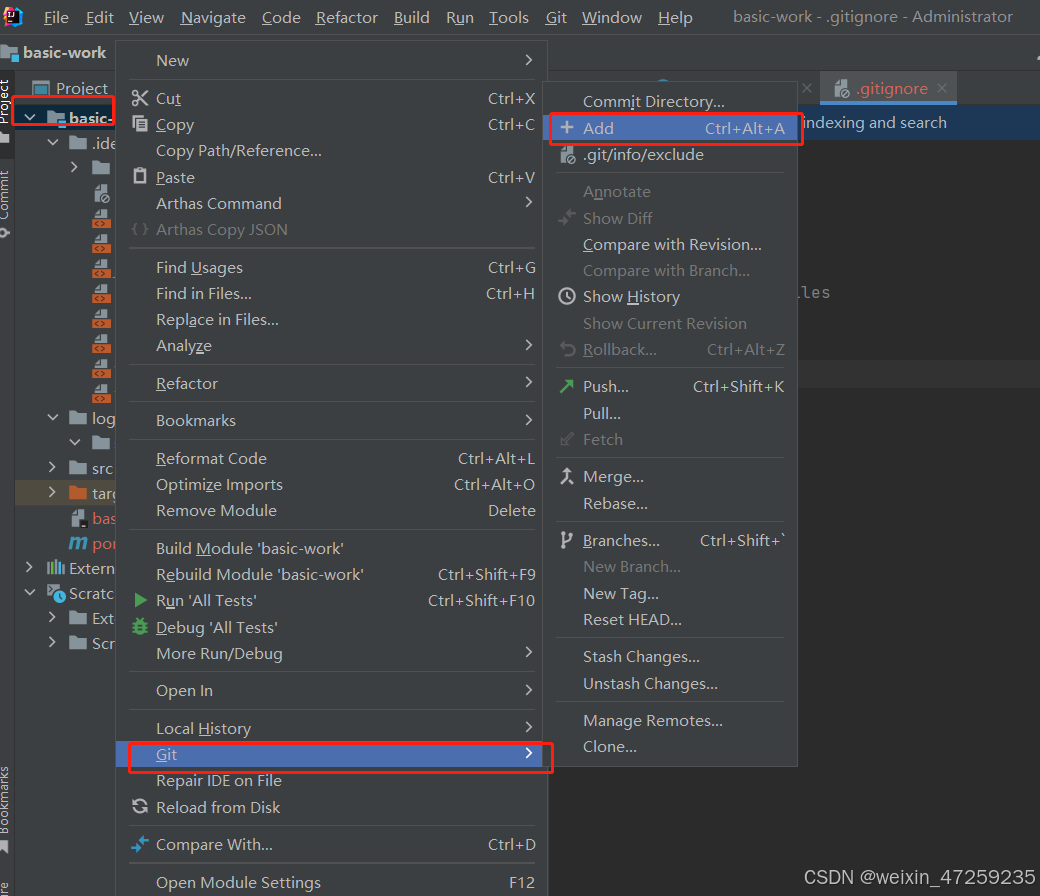
Task: Open the Tools menu
Action: click(x=509, y=18)
